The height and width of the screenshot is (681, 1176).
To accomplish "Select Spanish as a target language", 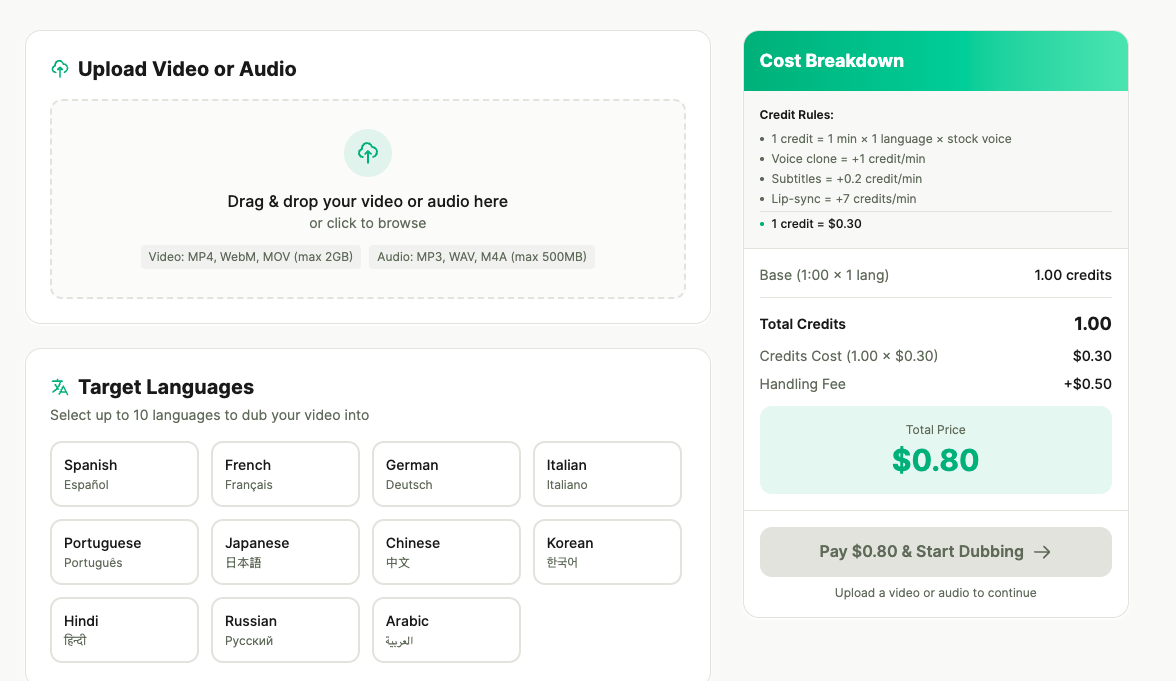I will [124, 473].
